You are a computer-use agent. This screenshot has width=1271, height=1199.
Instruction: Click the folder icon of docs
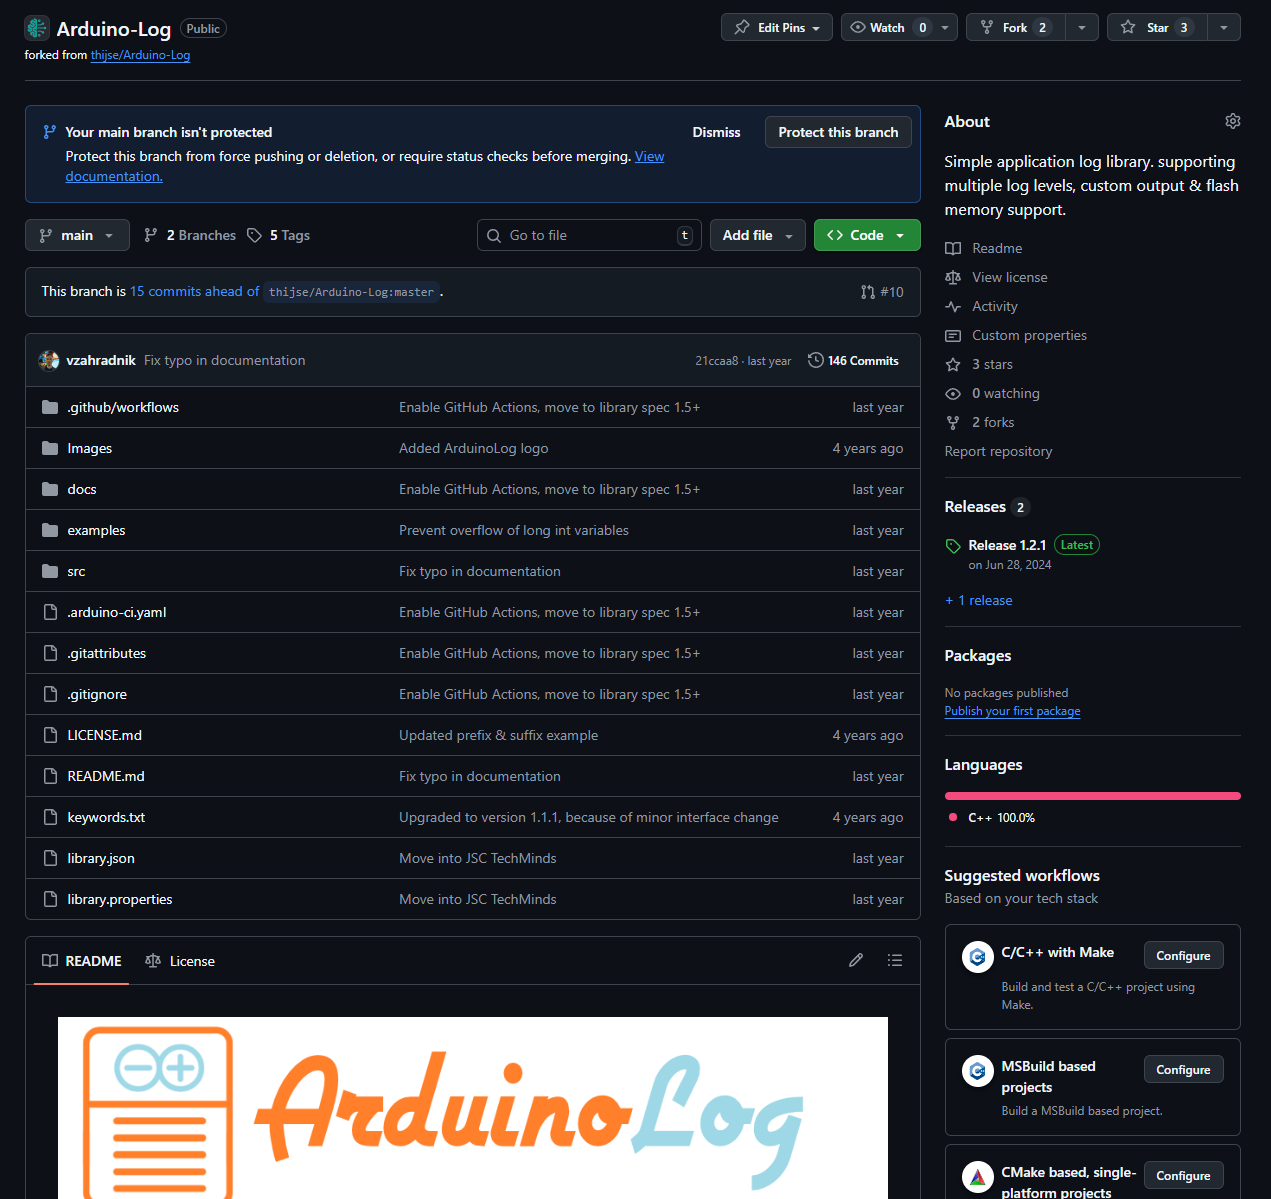[x=50, y=489]
